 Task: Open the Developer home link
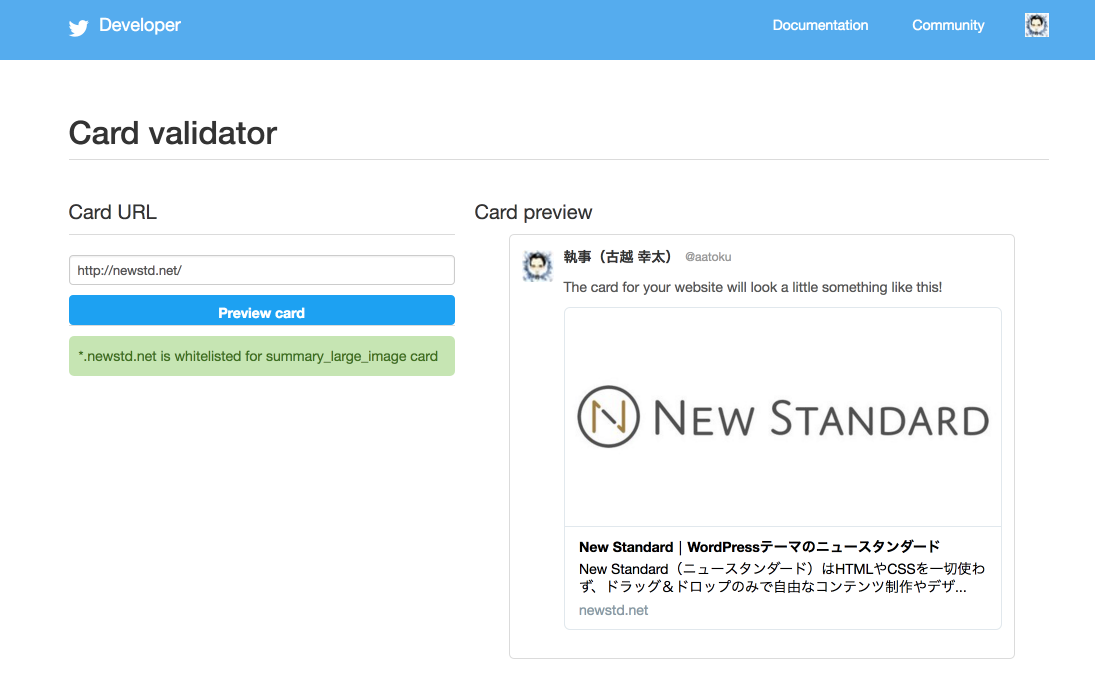click(140, 25)
